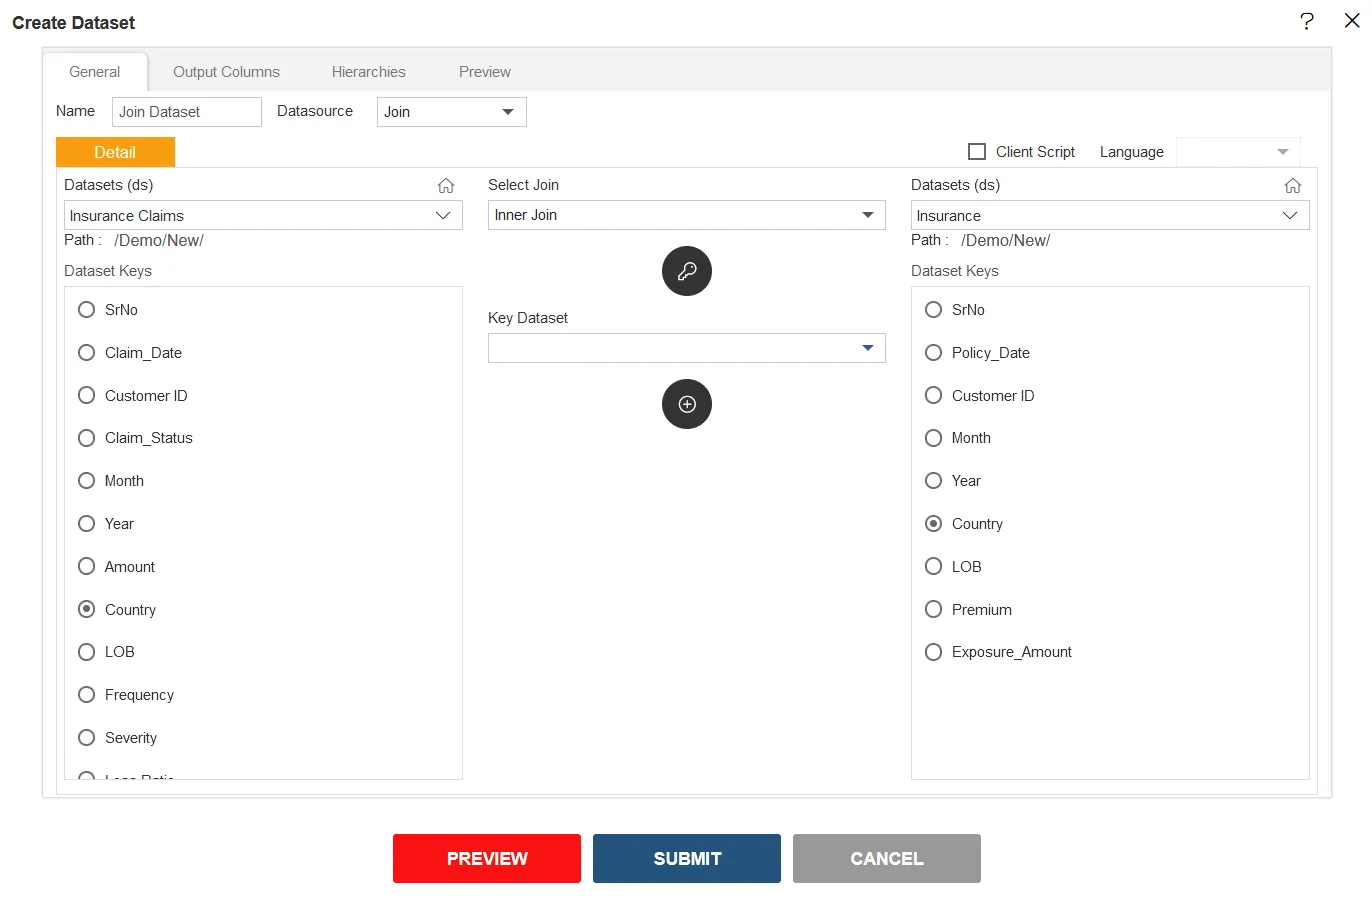Expand the Insurance dataset dropdown on right
Image resolution: width=1372 pixels, height=923 pixels.
coord(1110,216)
